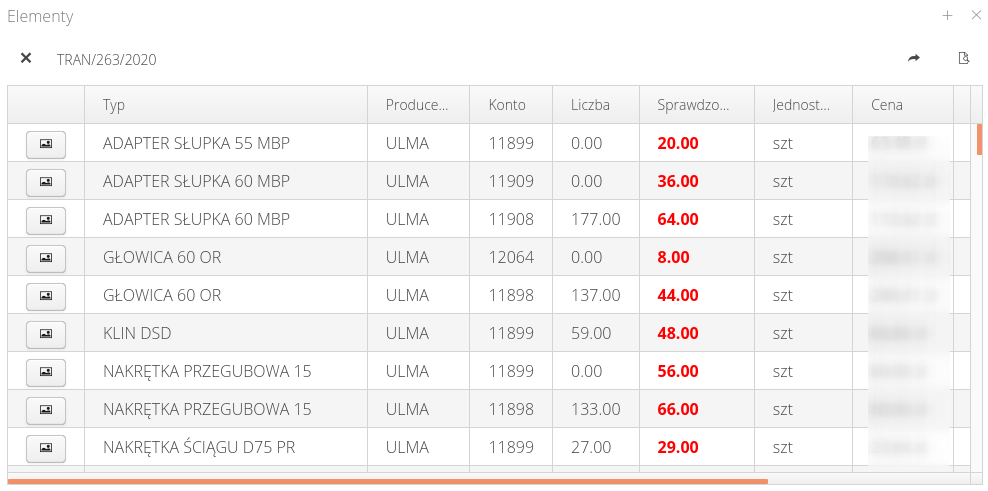The height and width of the screenshot is (491, 988).
Task: Open image for KLIN DSD row
Action: pyautogui.click(x=45, y=333)
